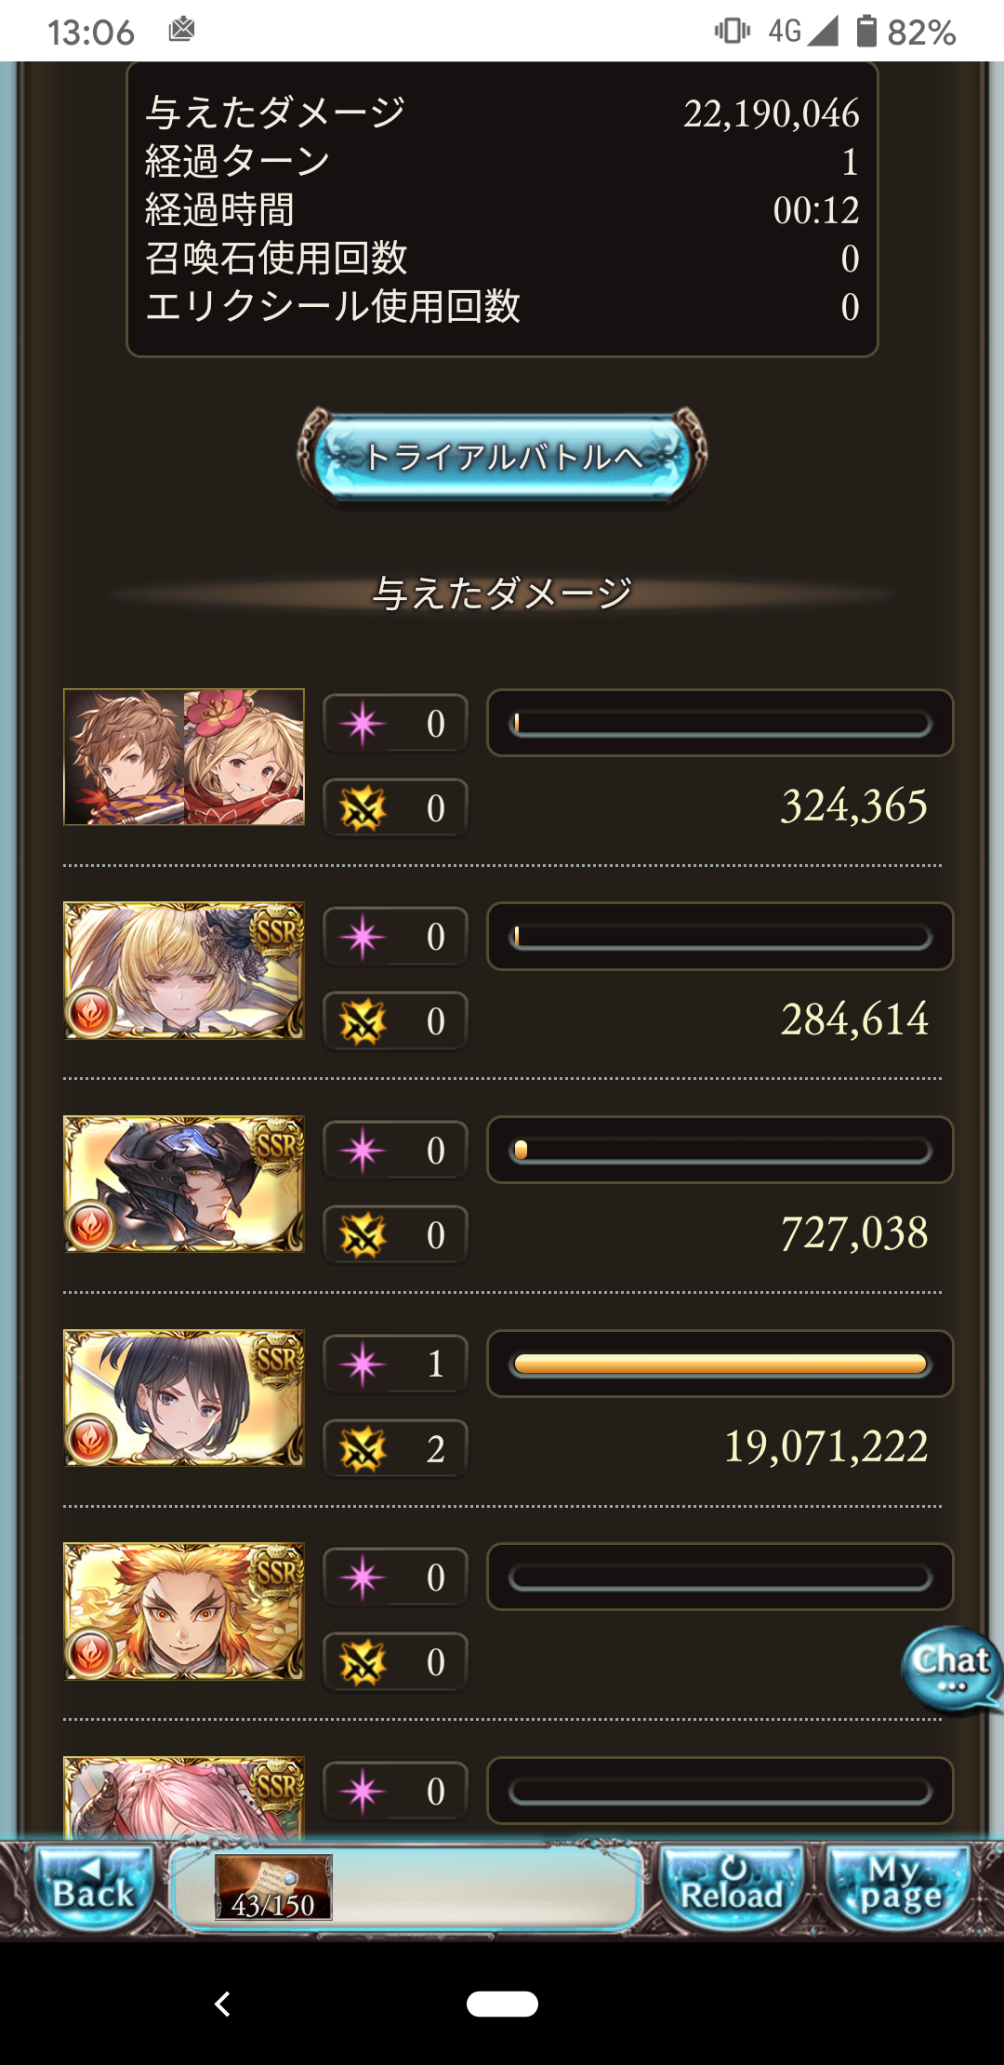Screen dimensions: 1004x2065
Task: Tap the Android home pill
Action: click(x=502, y=2004)
